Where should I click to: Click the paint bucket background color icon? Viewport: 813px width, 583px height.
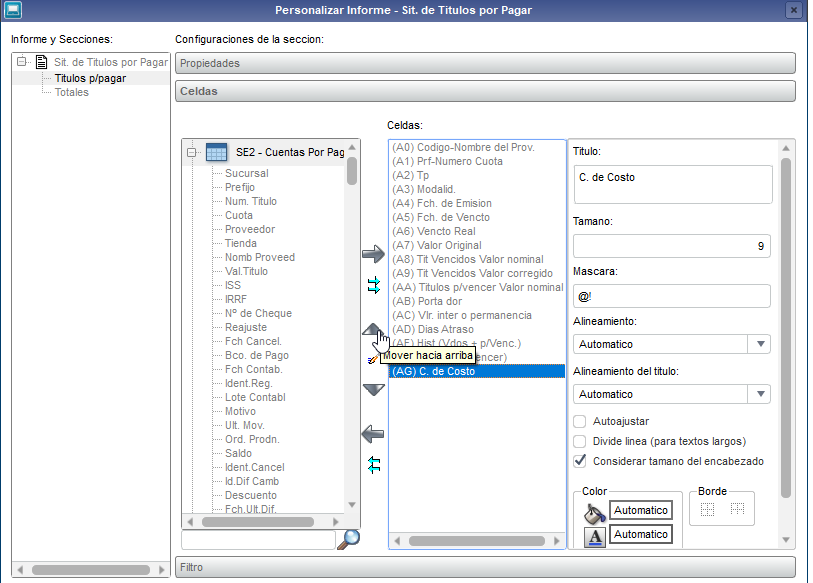click(x=595, y=513)
